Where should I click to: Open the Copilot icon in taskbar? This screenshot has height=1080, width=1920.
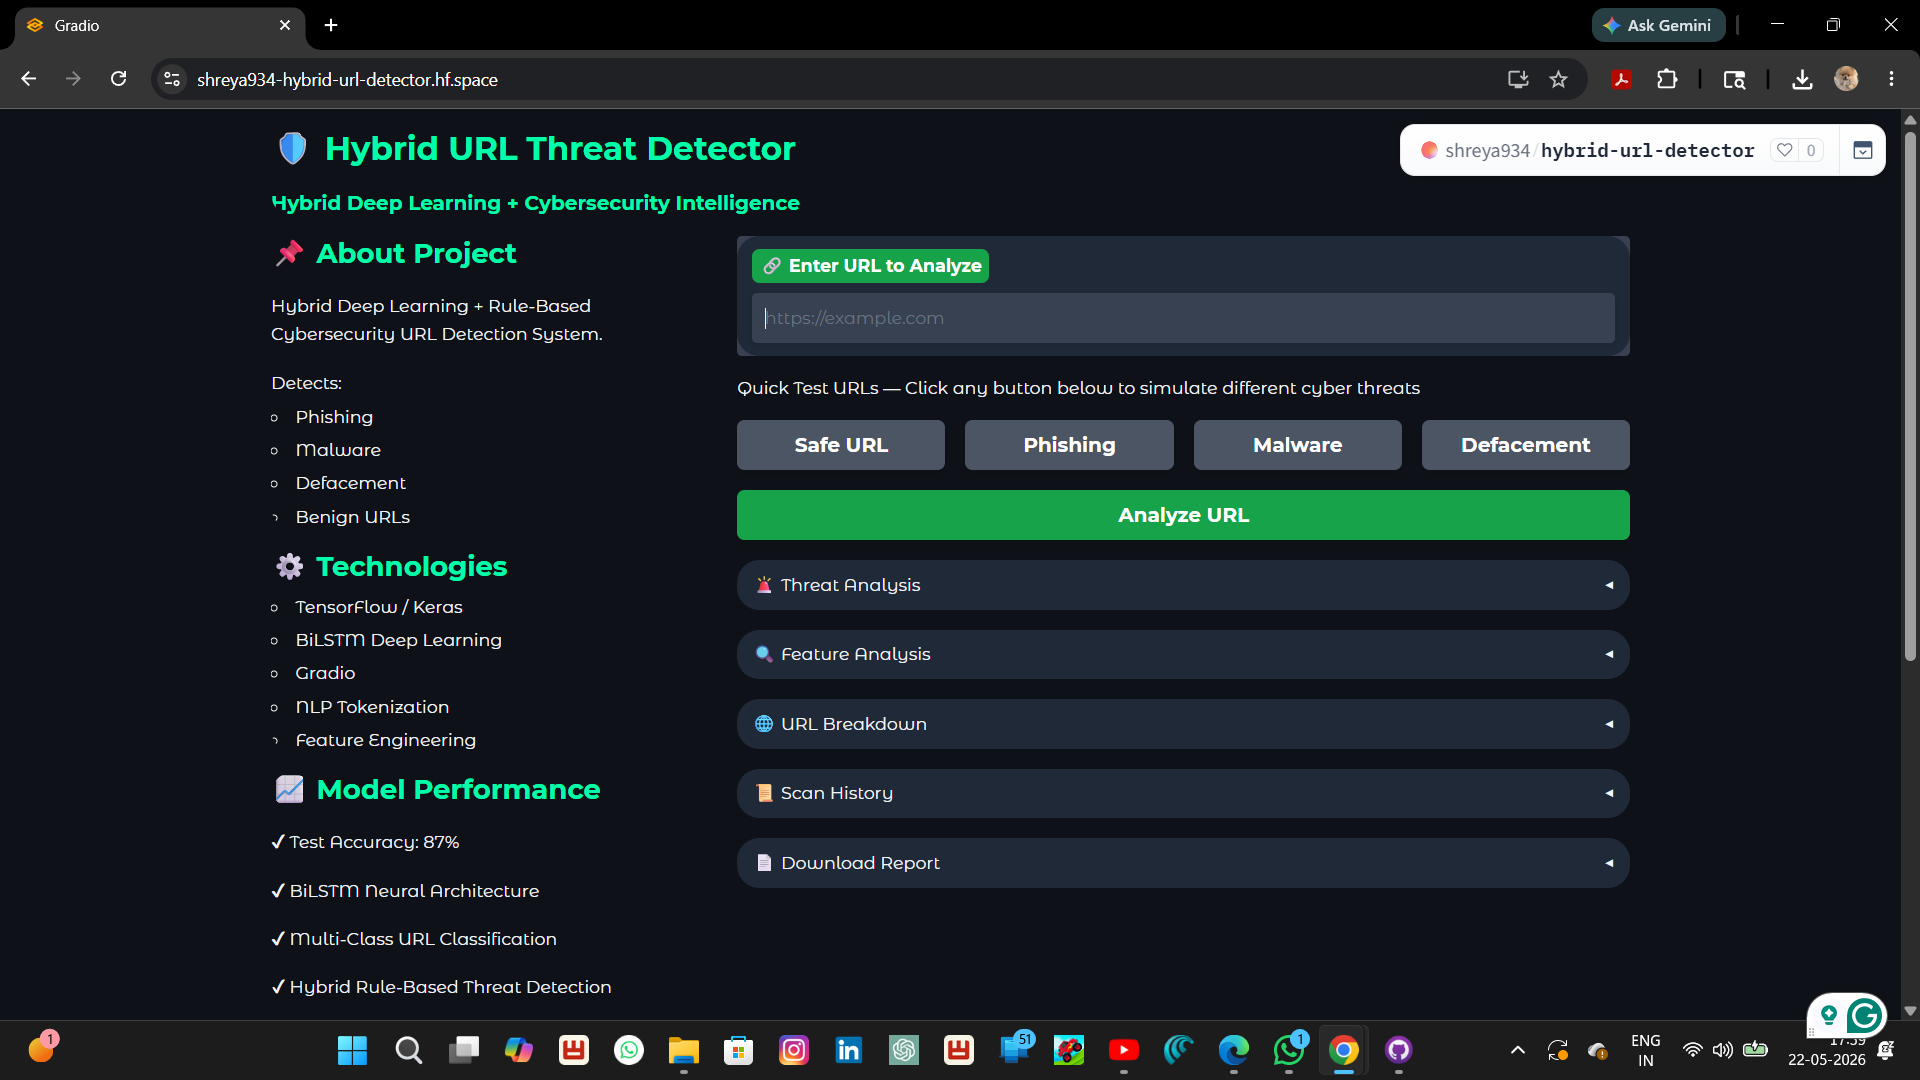point(518,1050)
